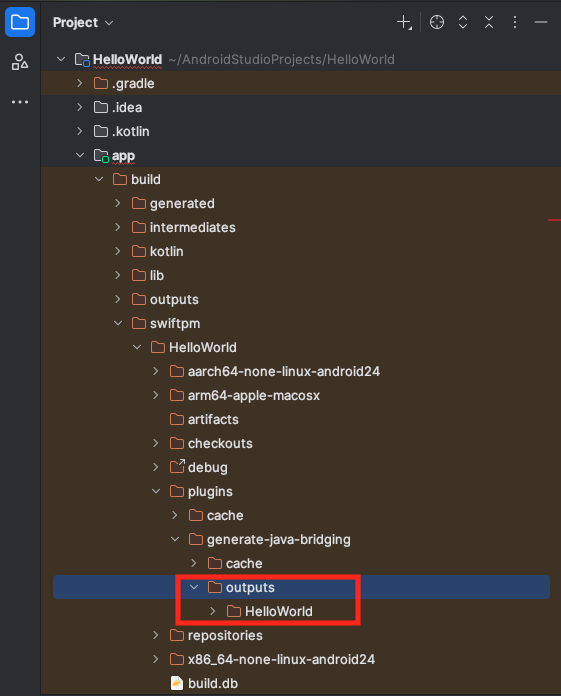The height and width of the screenshot is (696, 561).
Task: Collapse the swiftpm folder
Action: point(118,323)
